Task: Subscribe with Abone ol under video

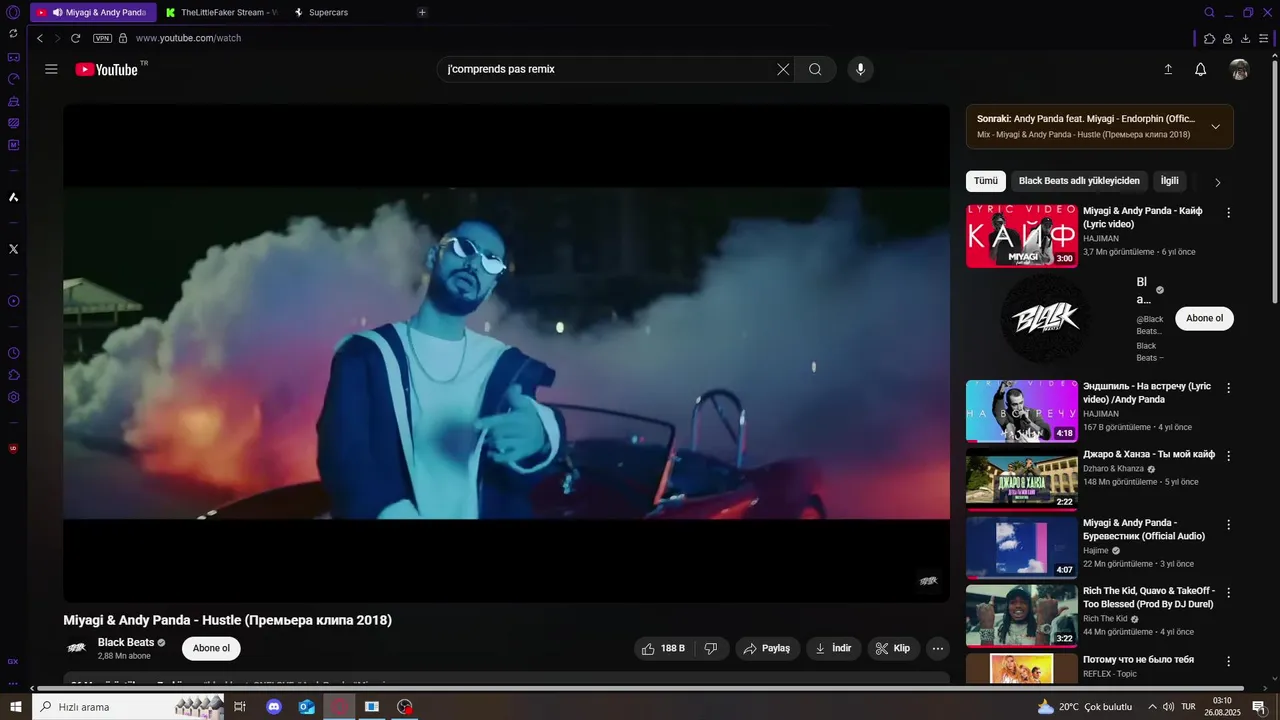Action: click(211, 648)
